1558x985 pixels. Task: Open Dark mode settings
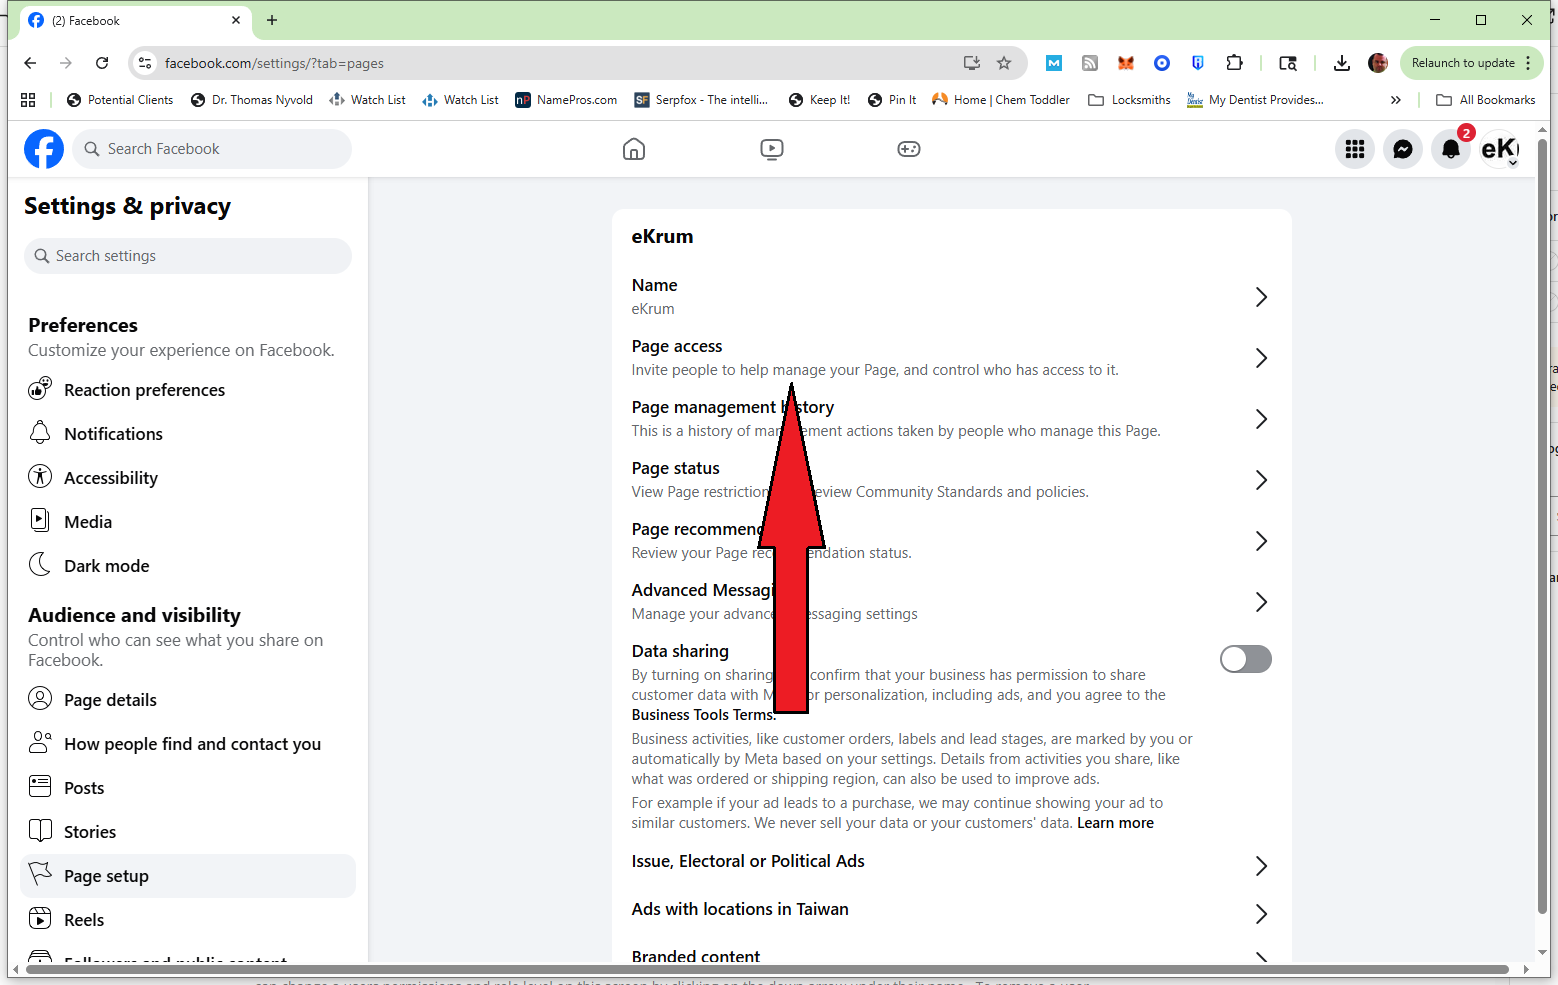pyautogui.click(x=106, y=566)
